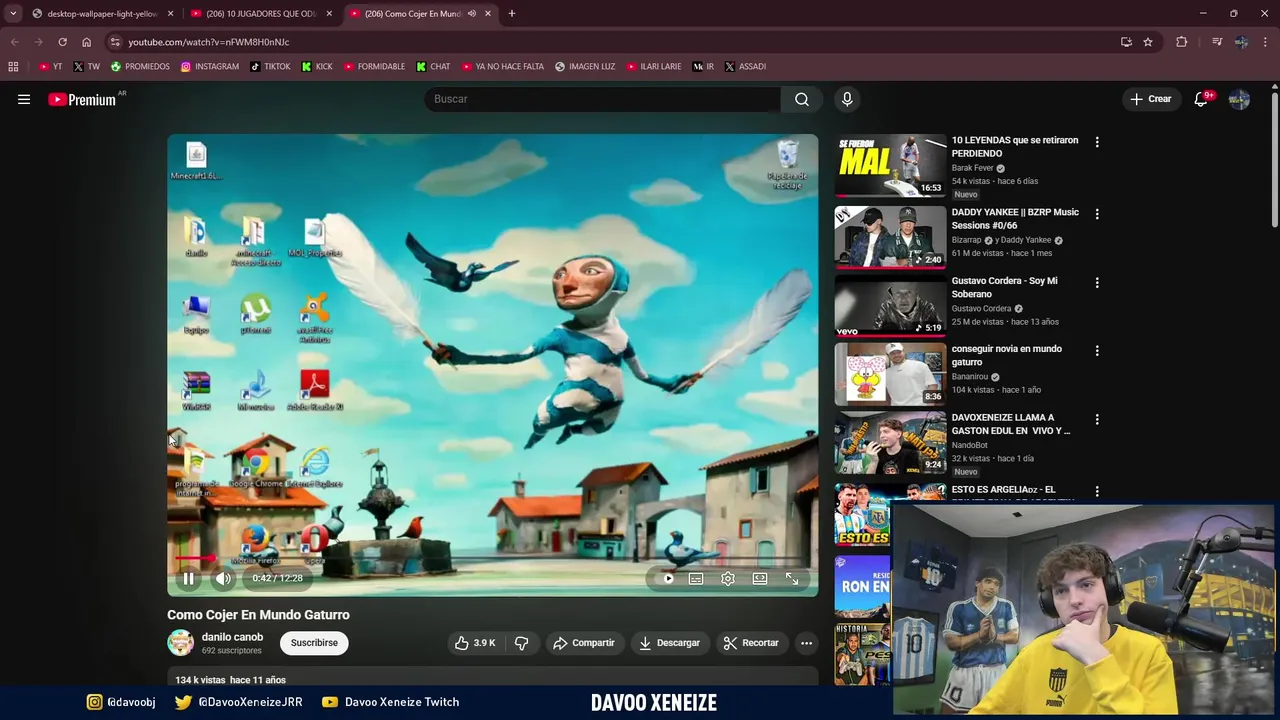
Task: Open player settings gear
Action: (x=728, y=578)
